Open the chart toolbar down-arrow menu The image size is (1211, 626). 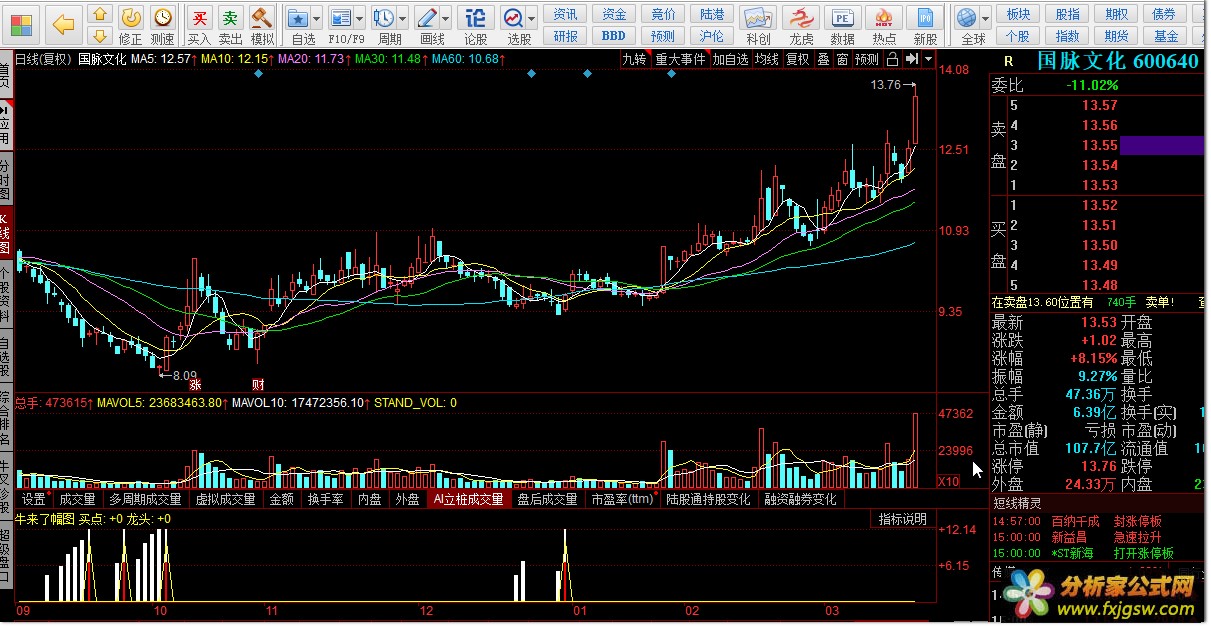(928, 59)
